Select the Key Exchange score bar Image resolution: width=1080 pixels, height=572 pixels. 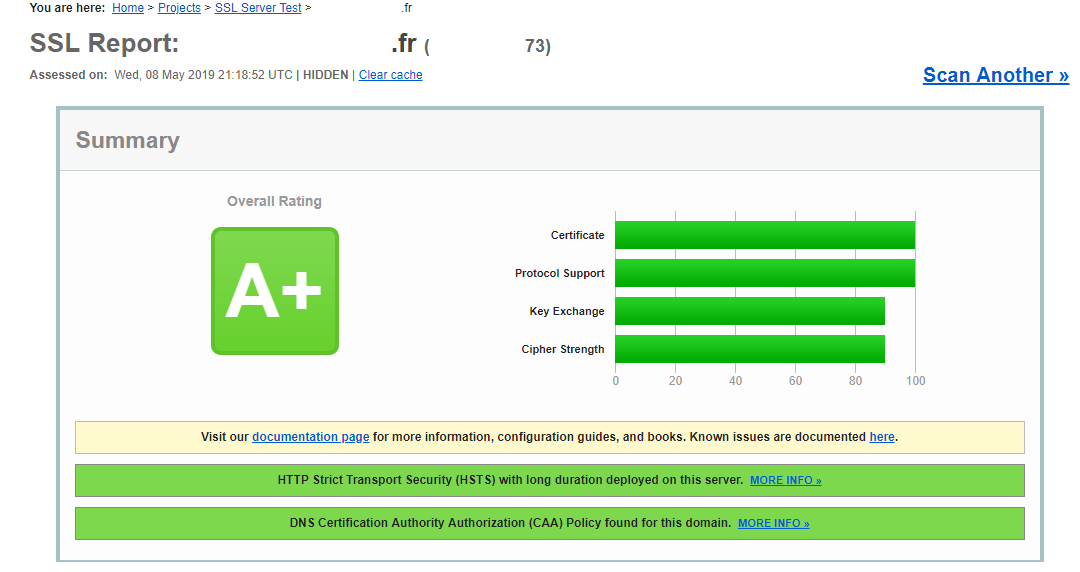tap(749, 311)
